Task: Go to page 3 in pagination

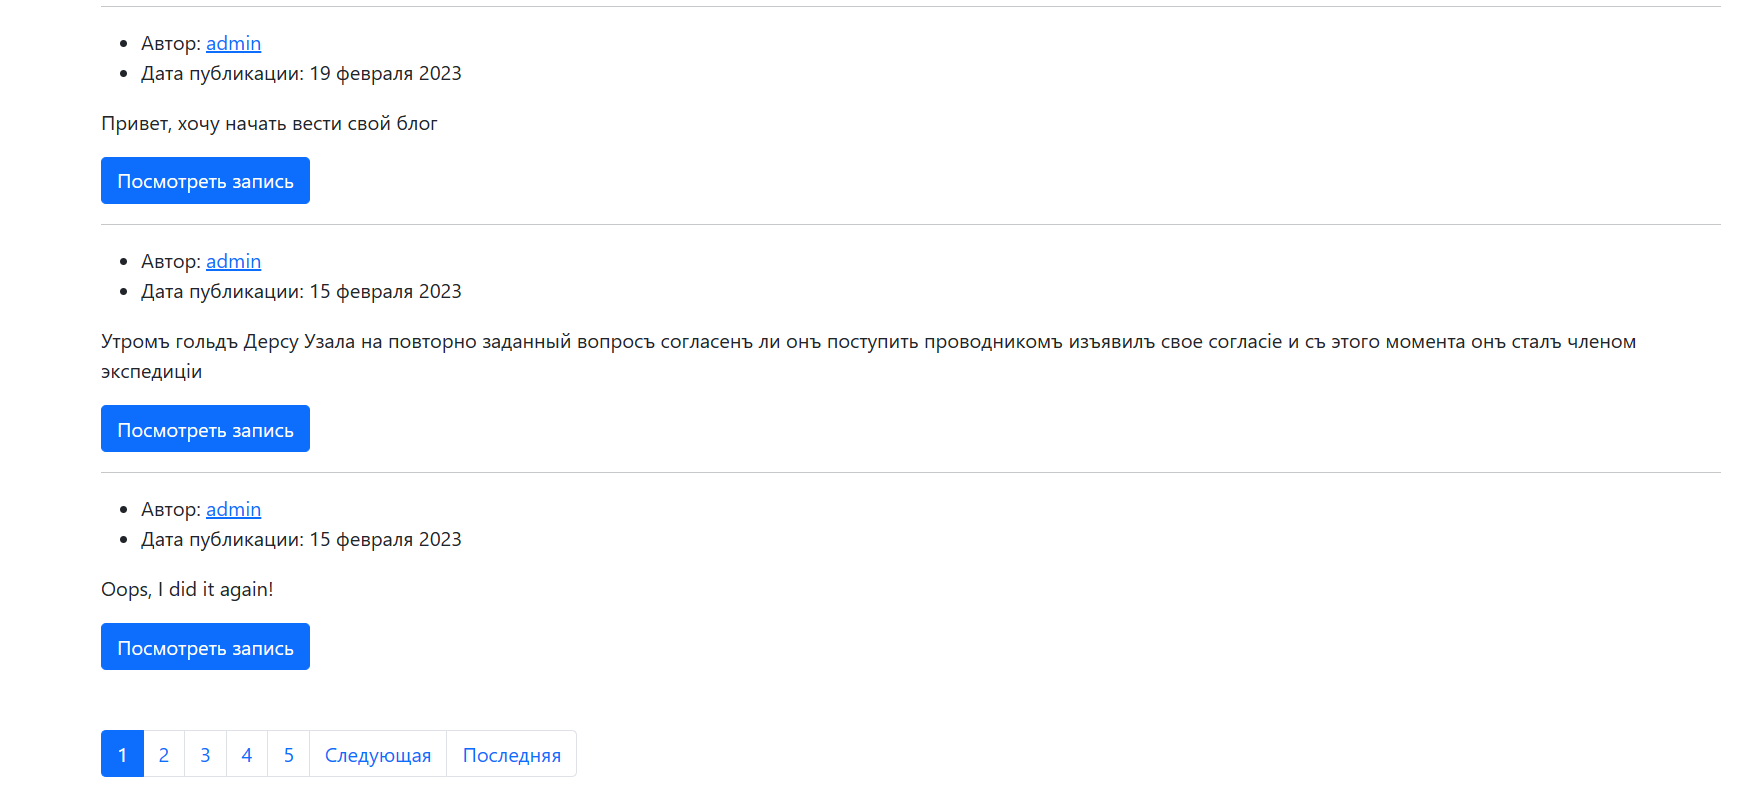Action: [205, 754]
